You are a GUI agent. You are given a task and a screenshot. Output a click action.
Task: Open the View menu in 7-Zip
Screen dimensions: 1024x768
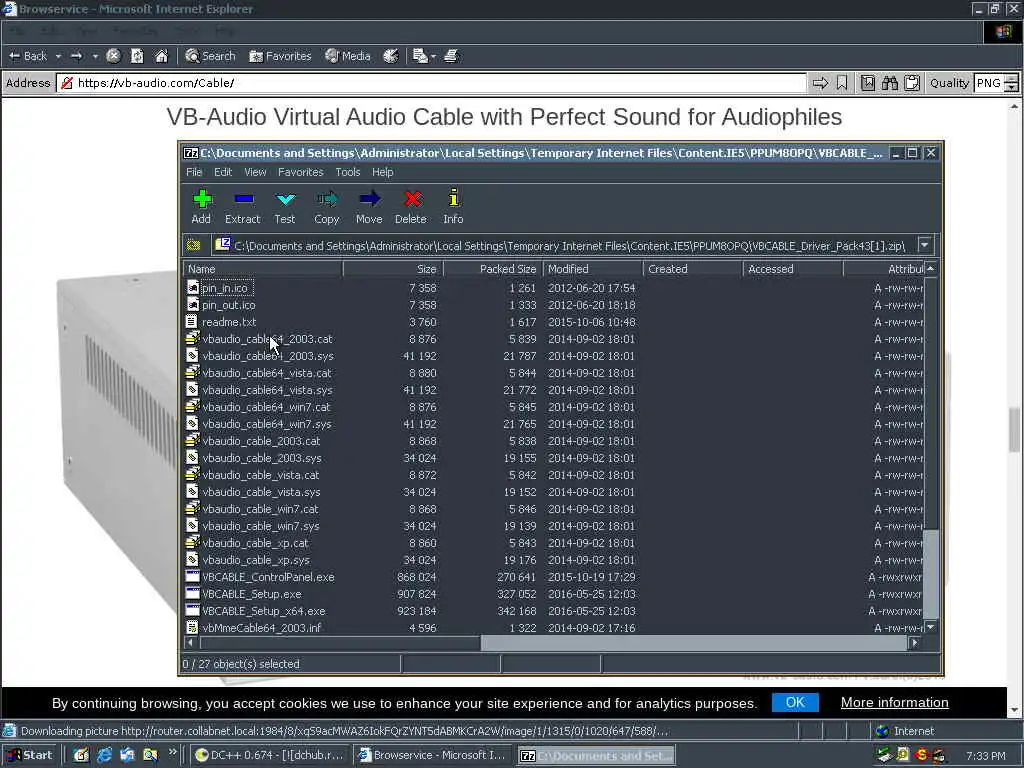click(255, 172)
